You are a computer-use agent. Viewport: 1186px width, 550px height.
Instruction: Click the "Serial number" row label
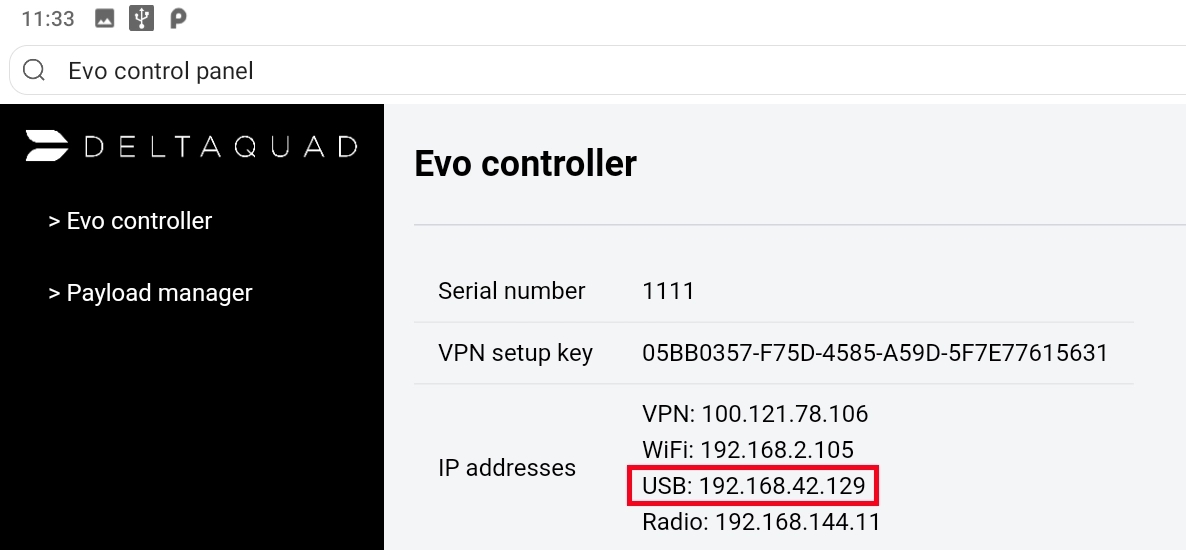[x=511, y=292]
